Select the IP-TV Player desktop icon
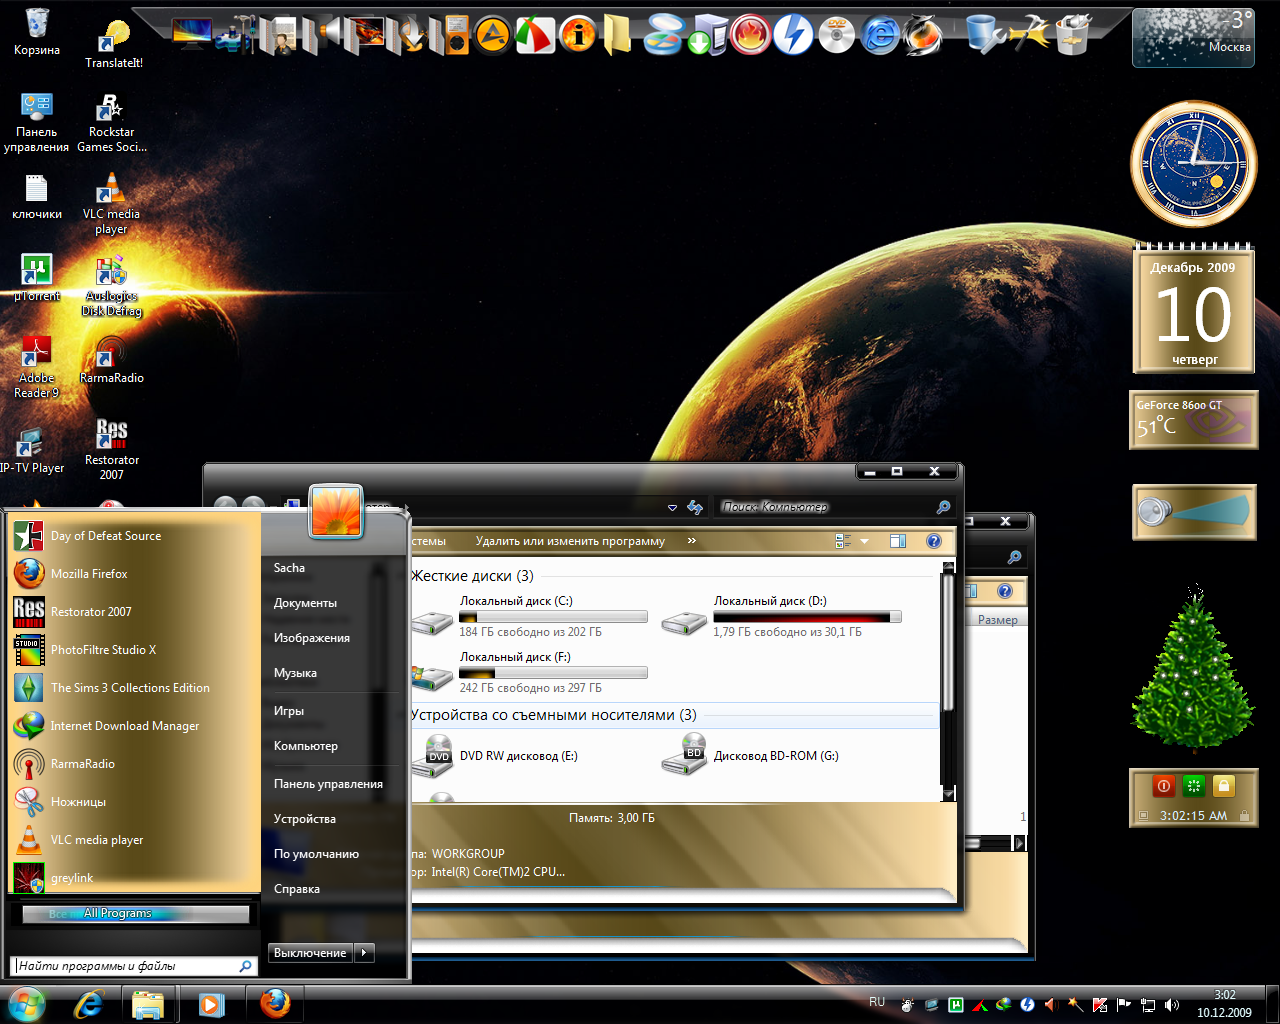This screenshot has width=1280, height=1024. click(x=32, y=450)
